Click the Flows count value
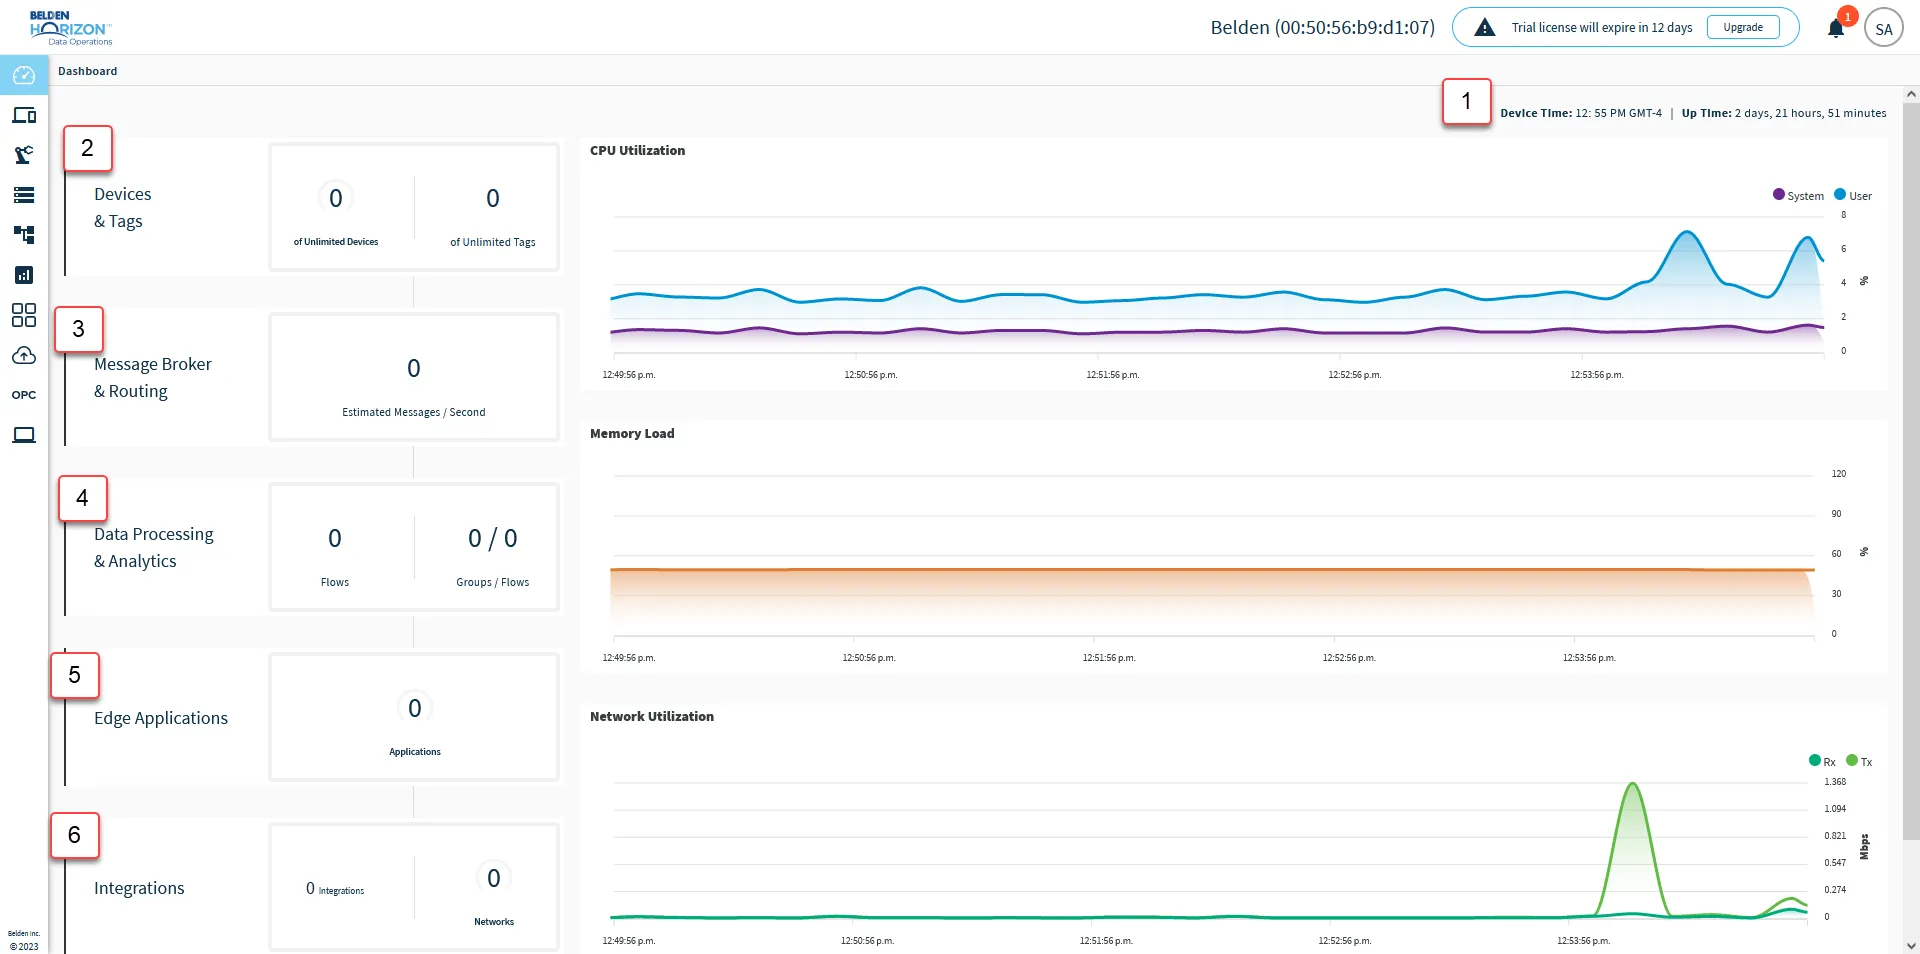 click(335, 538)
